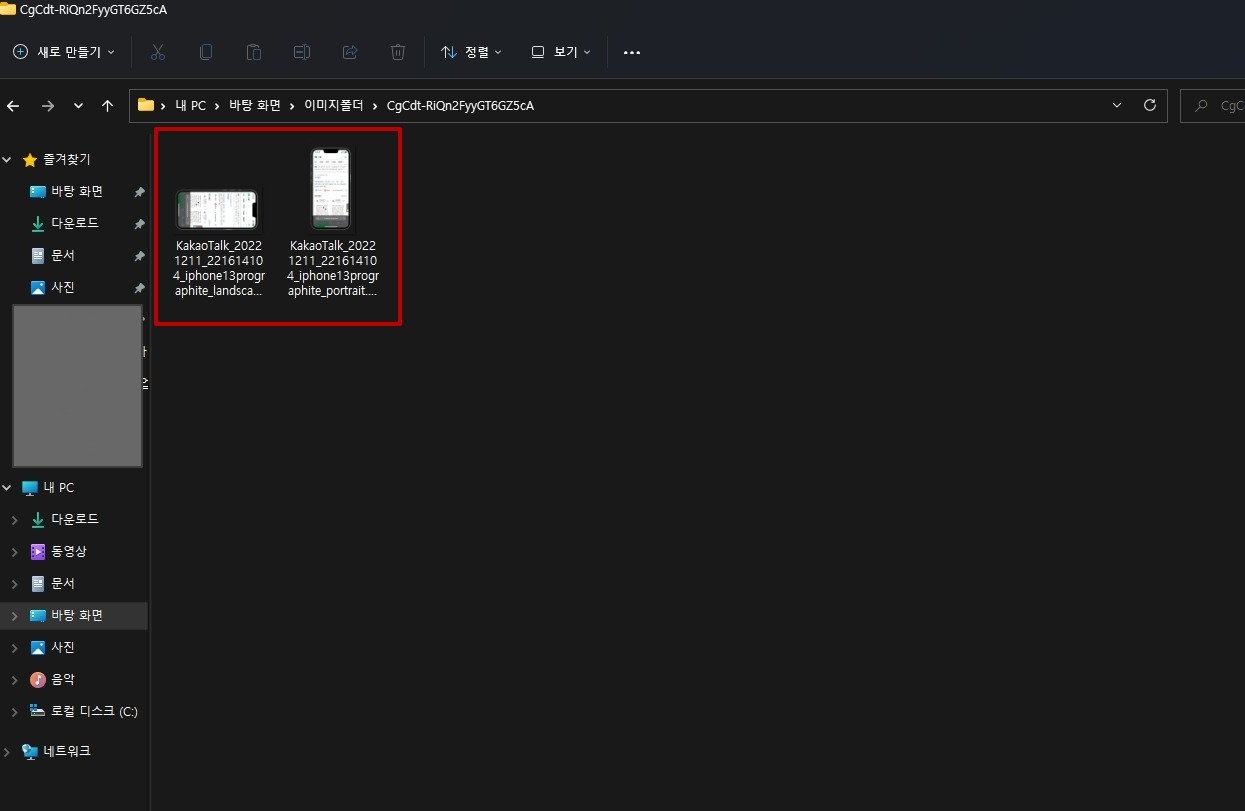Expand 로컬 디스크 (C:) node
This screenshot has height=811, width=1245.
(14, 712)
